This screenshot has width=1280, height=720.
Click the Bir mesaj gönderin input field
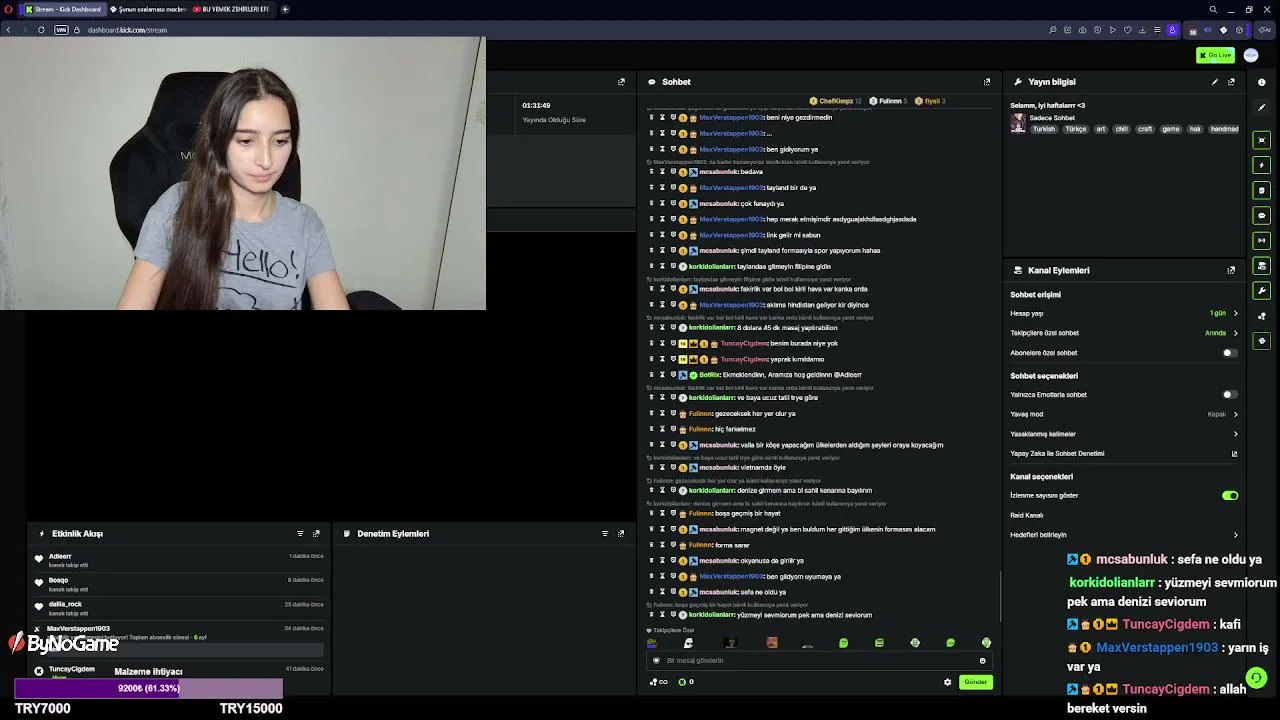click(818, 661)
